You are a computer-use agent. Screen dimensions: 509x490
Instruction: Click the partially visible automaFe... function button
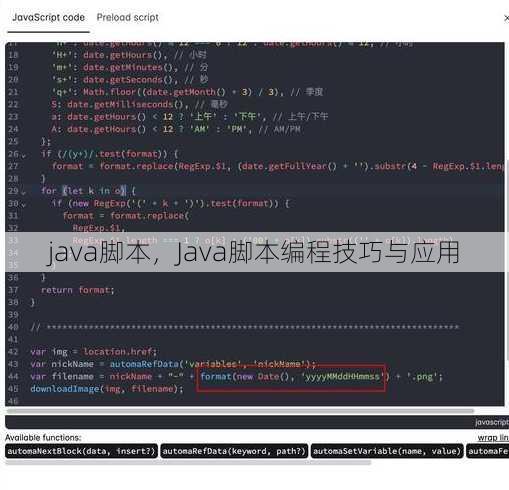pyautogui.click(x=488, y=451)
